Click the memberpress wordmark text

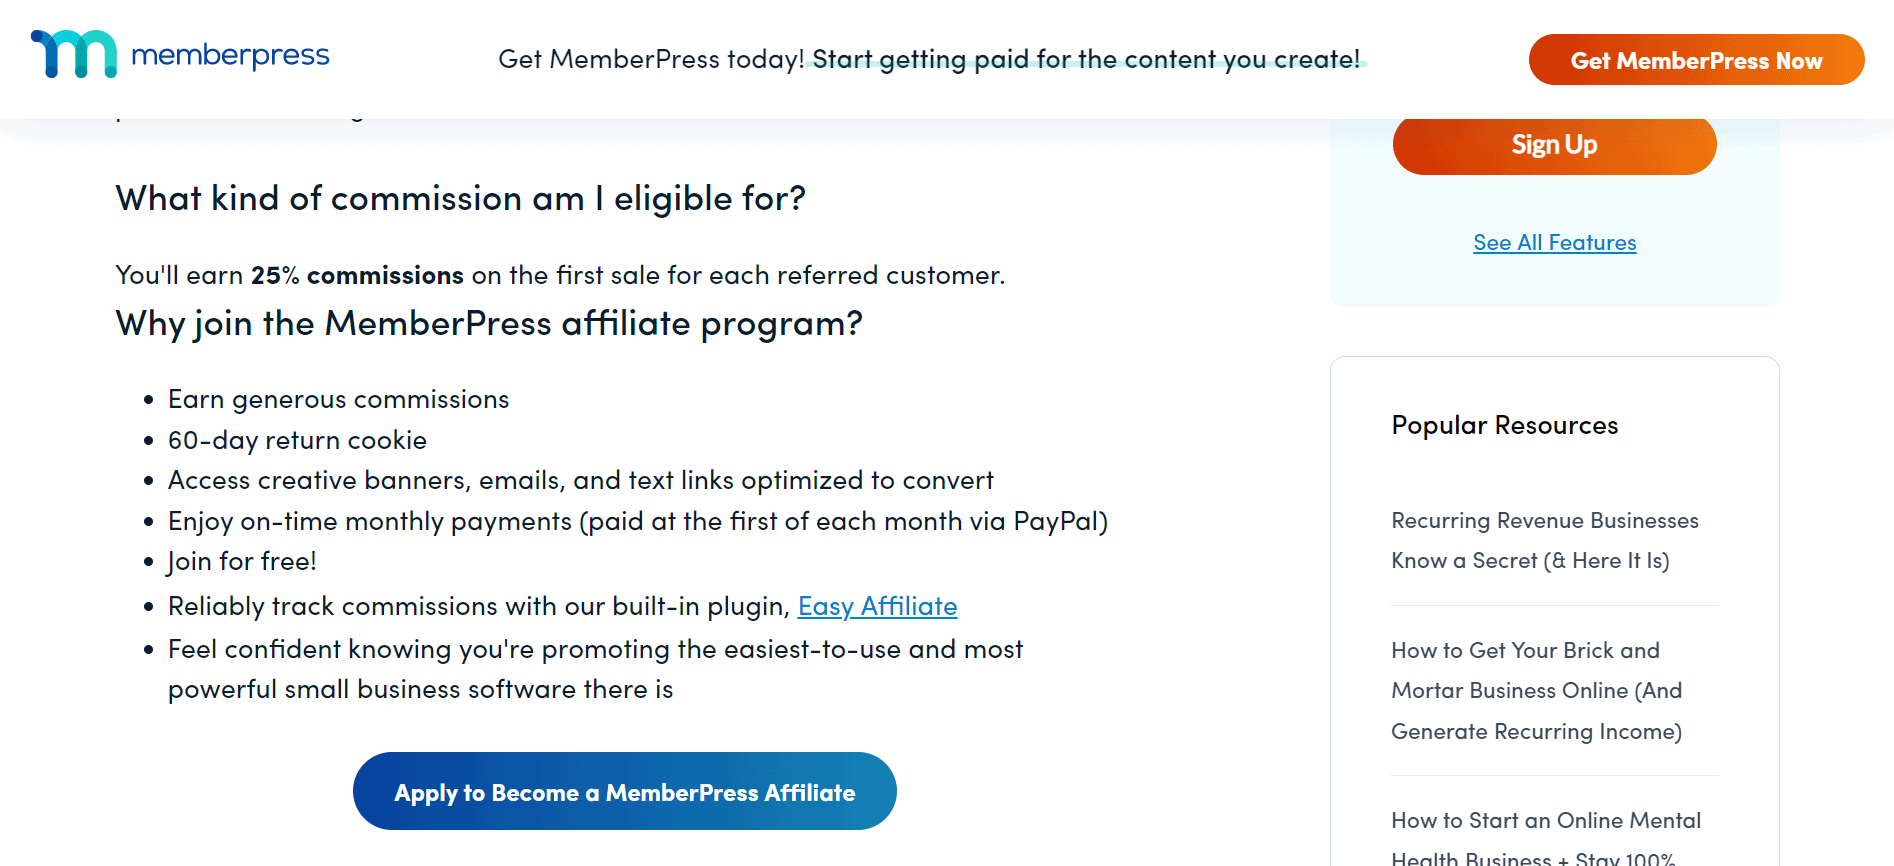tap(230, 55)
